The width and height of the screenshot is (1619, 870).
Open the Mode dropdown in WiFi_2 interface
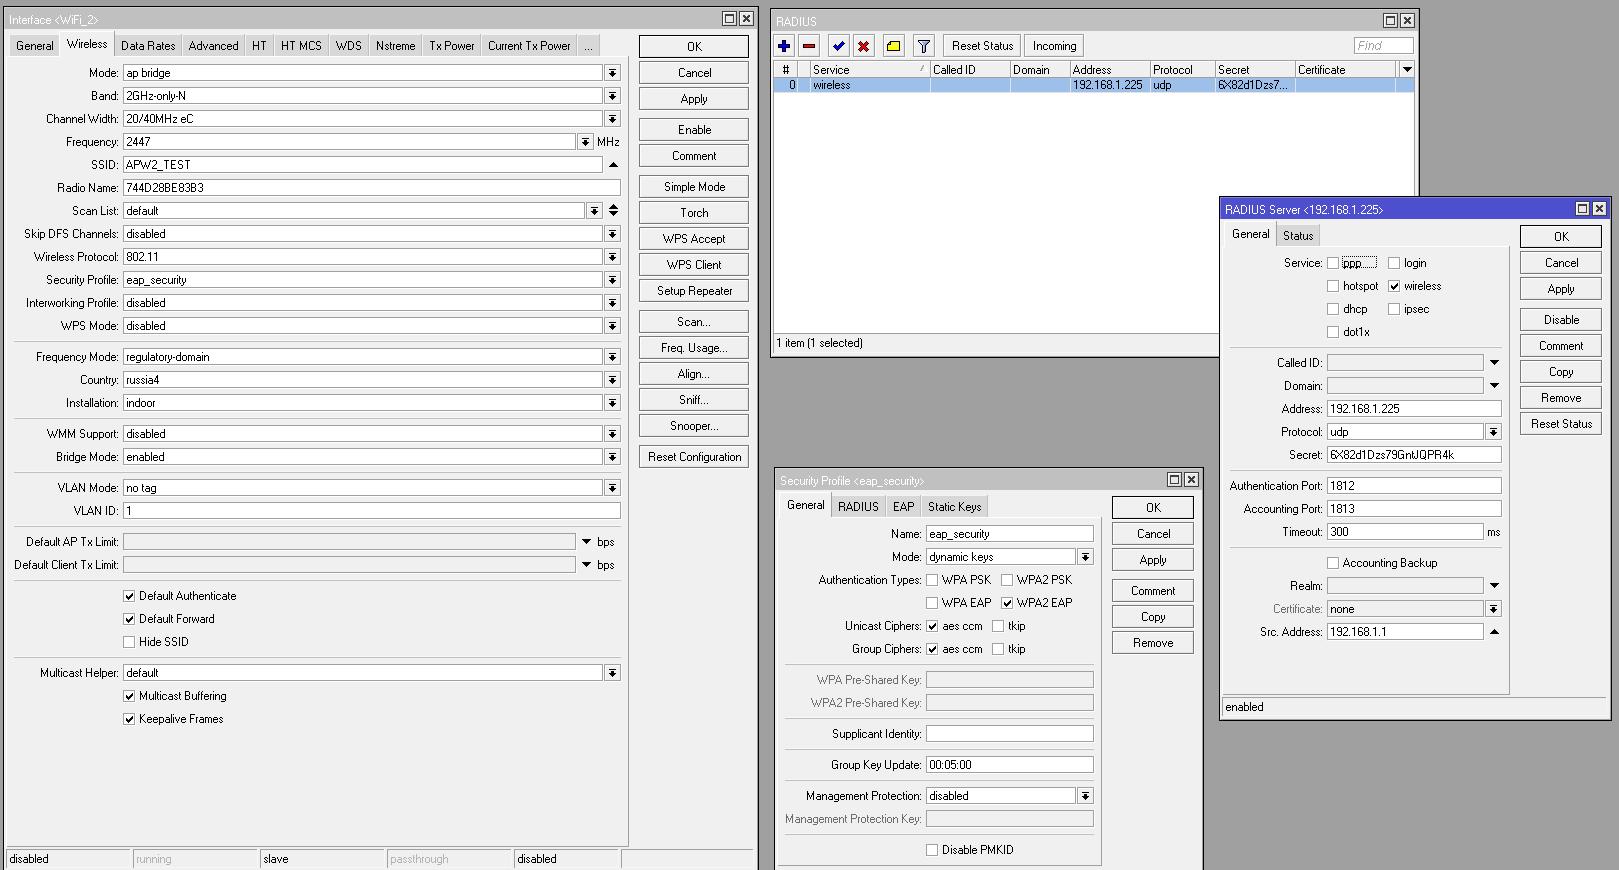click(613, 73)
